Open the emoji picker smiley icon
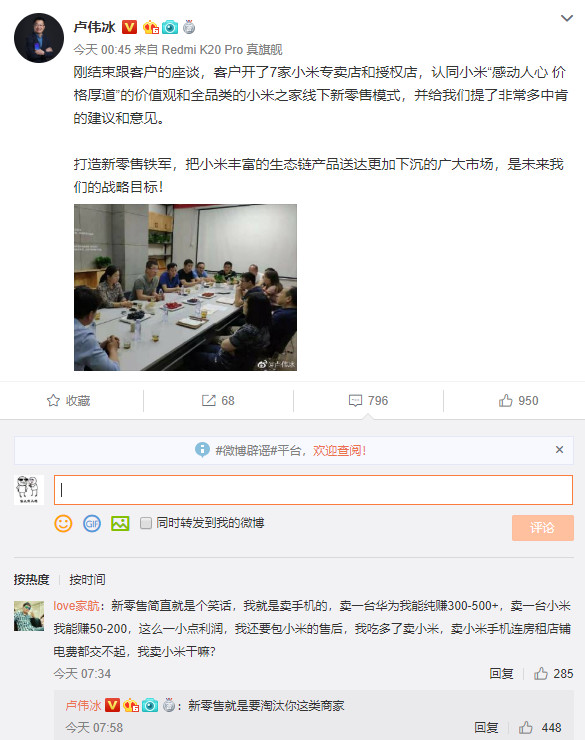 click(x=63, y=523)
